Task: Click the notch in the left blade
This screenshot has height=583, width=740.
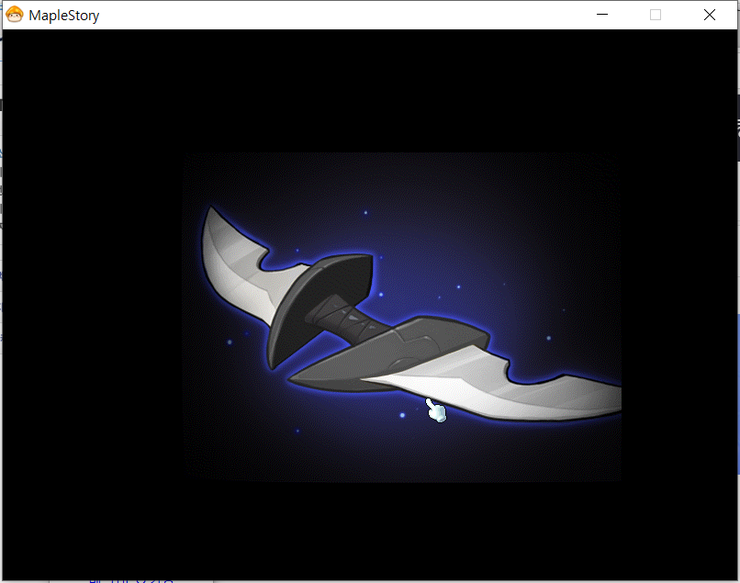Action: pyautogui.click(x=265, y=260)
